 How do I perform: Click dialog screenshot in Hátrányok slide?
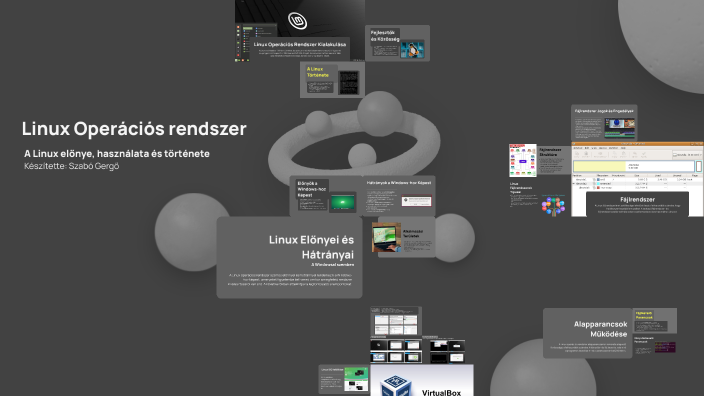[x=416, y=201]
